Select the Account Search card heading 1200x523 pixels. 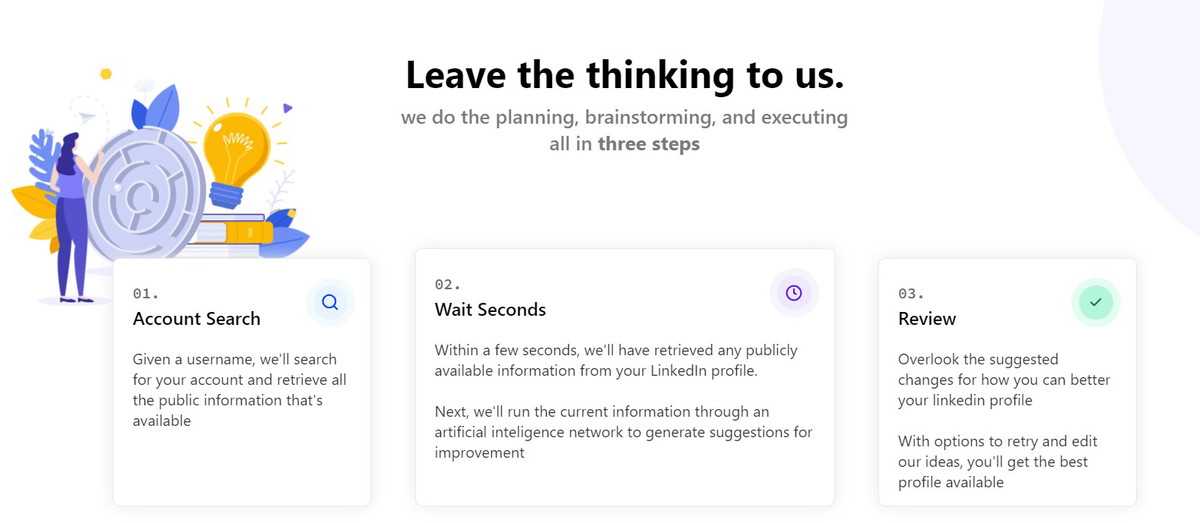pos(196,319)
